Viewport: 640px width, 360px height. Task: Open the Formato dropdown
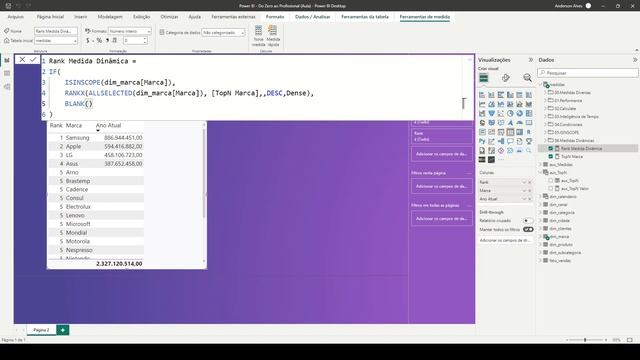pyautogui.click(x=130, y=31)
